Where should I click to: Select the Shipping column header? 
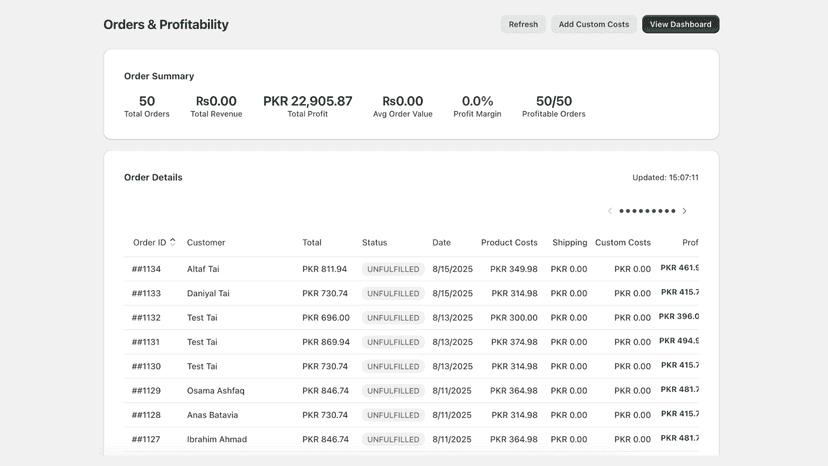(569, 243)
